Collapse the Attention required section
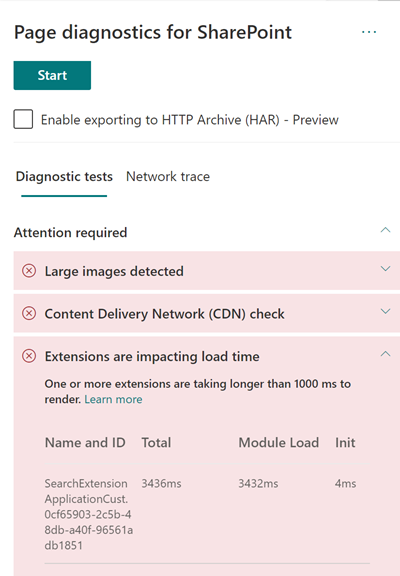Image resolution: width=400 pixels, height=576 pixels. click(385, 230)
